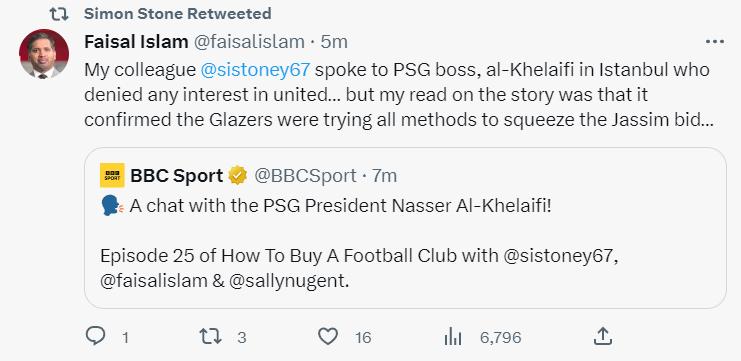
Task: Open the @sistoney67 mention link
Action: [x=255, y=70]
